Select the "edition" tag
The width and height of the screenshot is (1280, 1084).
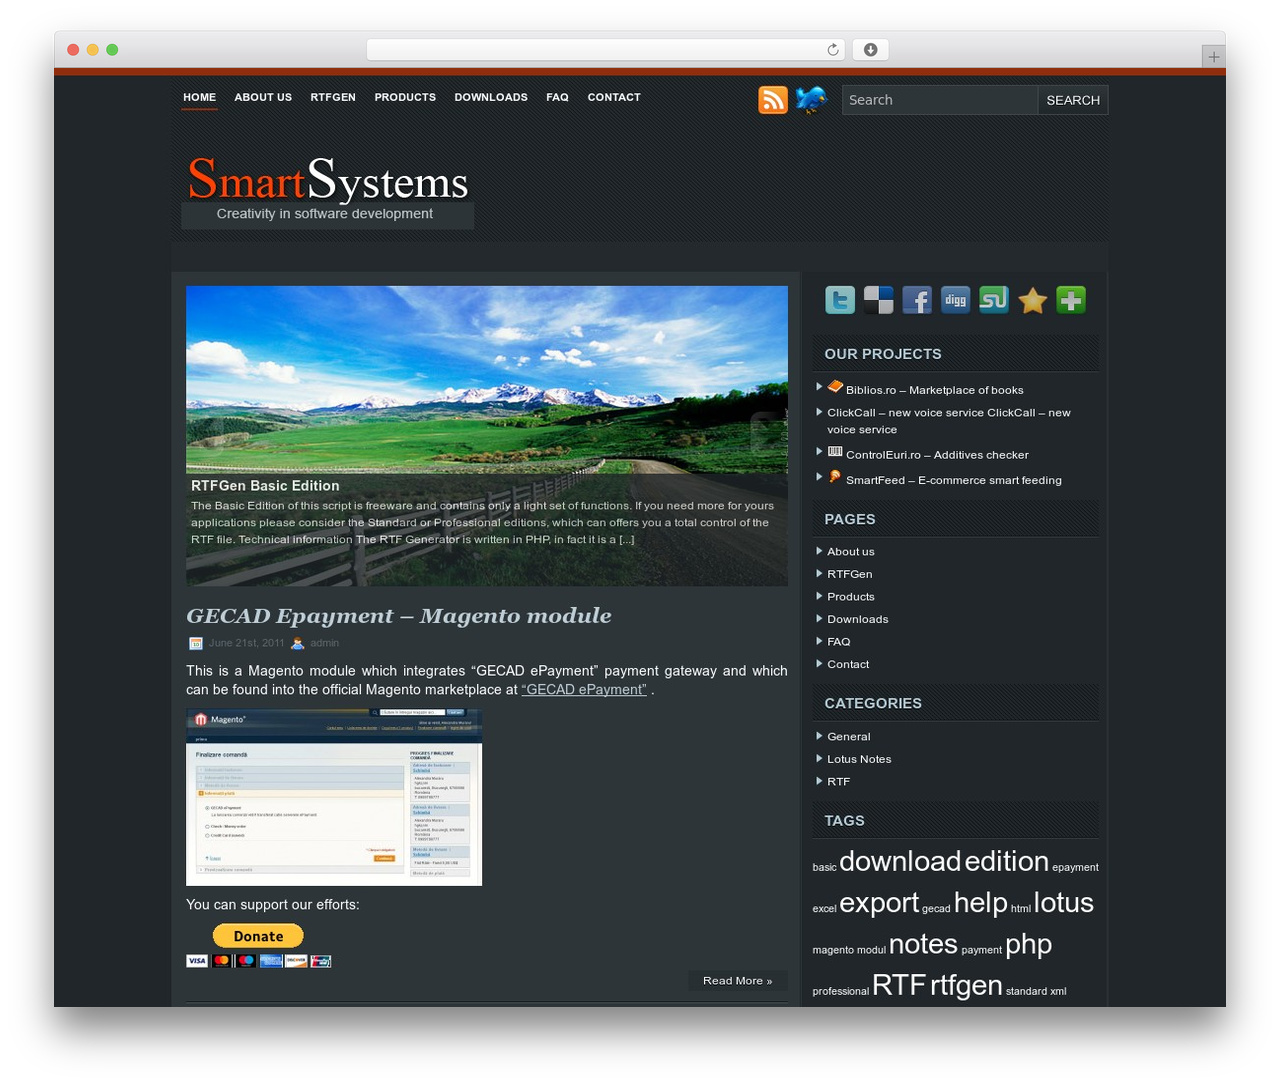click(1007, 861)
